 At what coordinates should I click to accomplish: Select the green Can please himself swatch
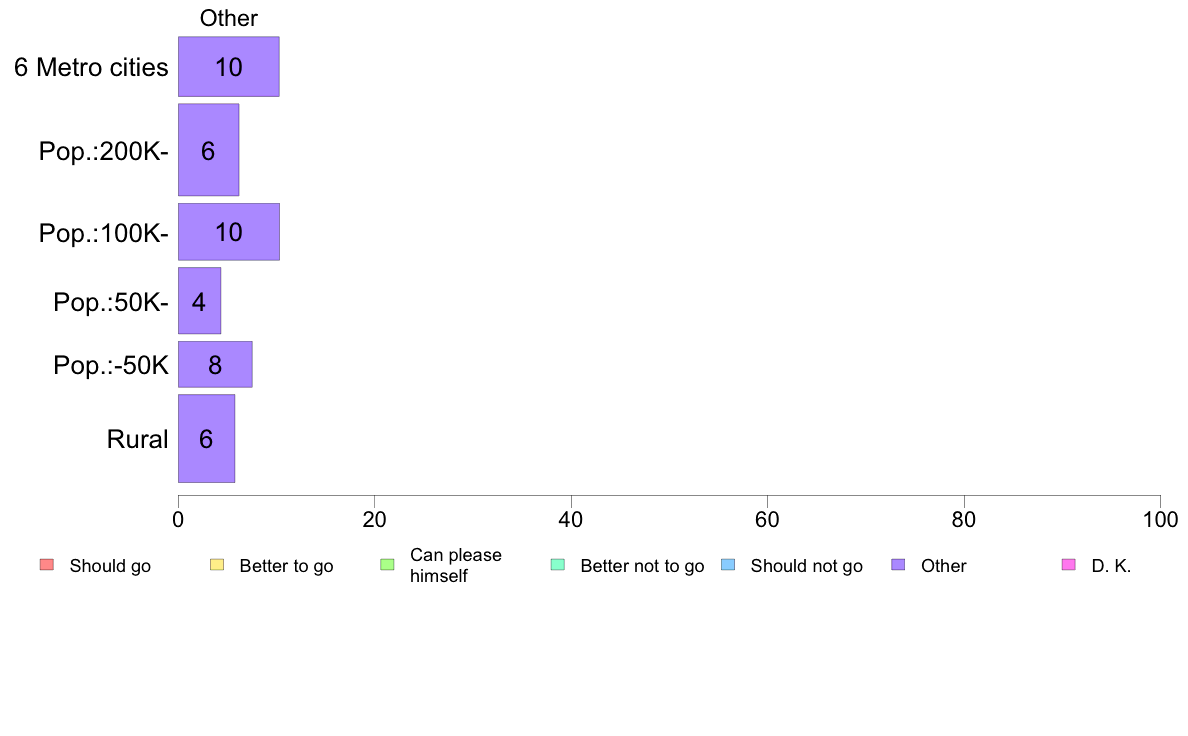tap(387, 565)
